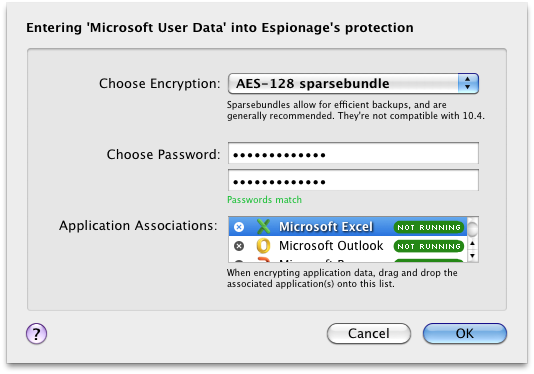This screenshot has height=374, width=534.
Task: Click the blue encryption popup arrows
Action: click(x=468, y=83)
